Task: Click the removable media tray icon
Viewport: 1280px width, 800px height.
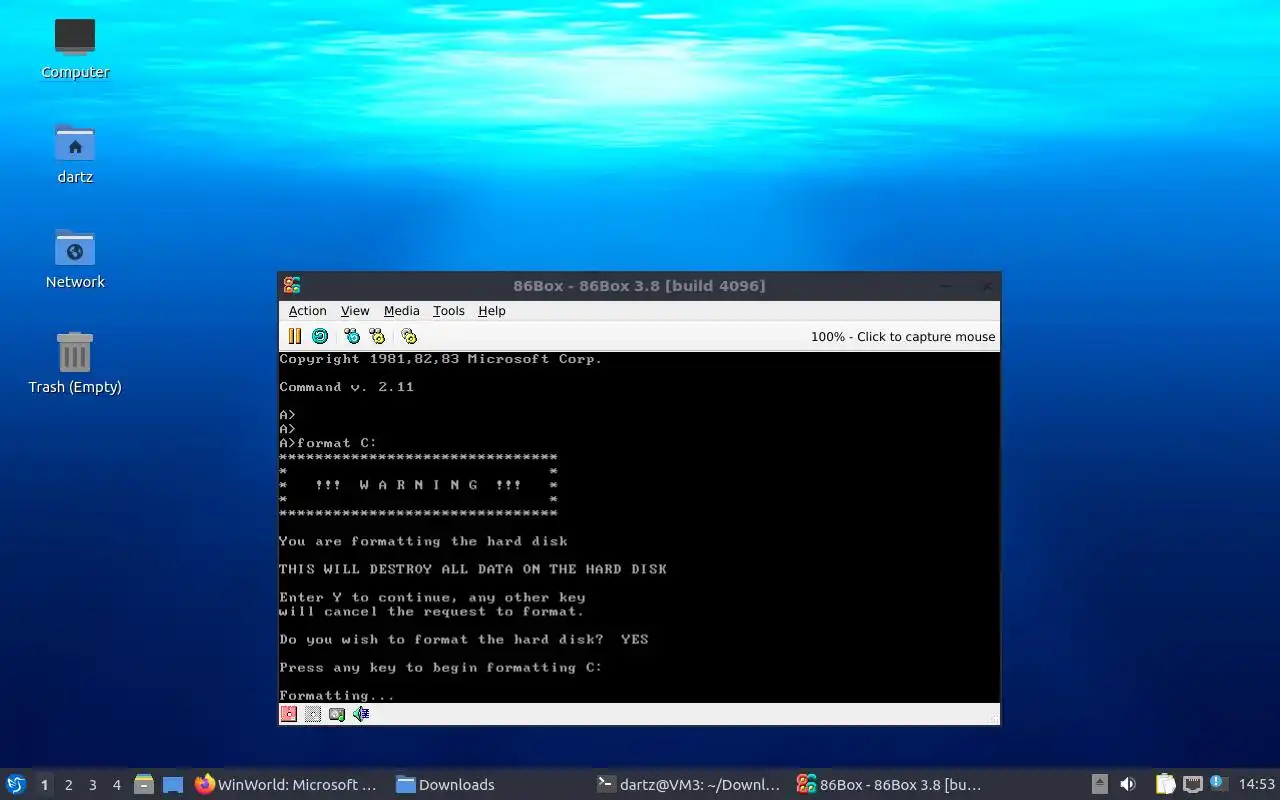Action: coord(1099,784)
